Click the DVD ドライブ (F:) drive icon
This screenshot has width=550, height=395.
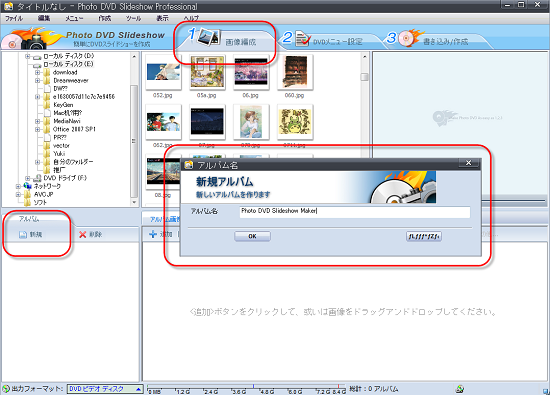click(x=37, y=178)
